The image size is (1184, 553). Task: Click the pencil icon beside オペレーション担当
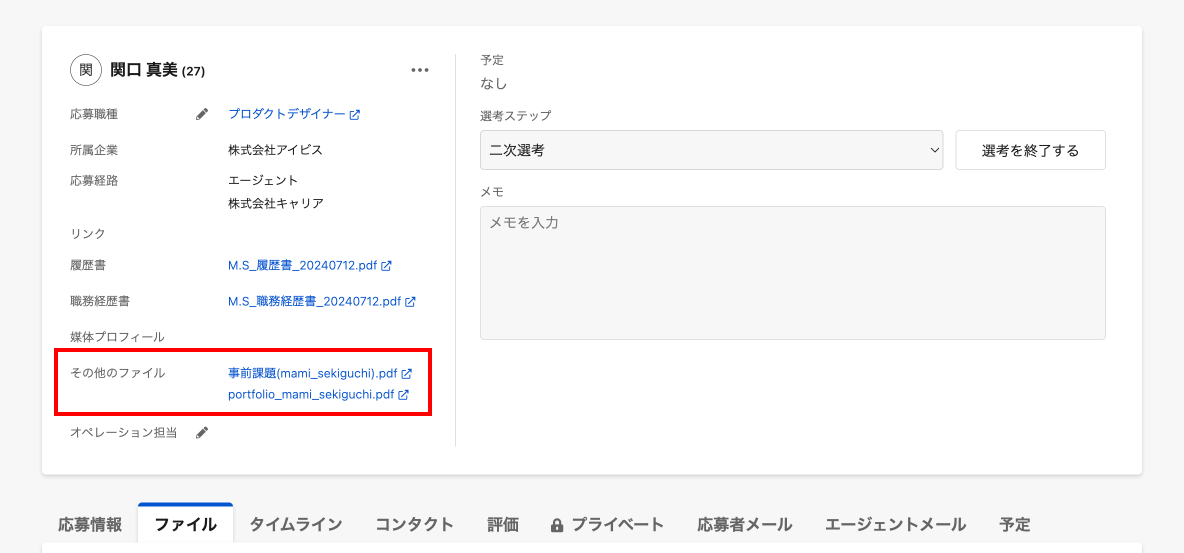coord(202,433)
